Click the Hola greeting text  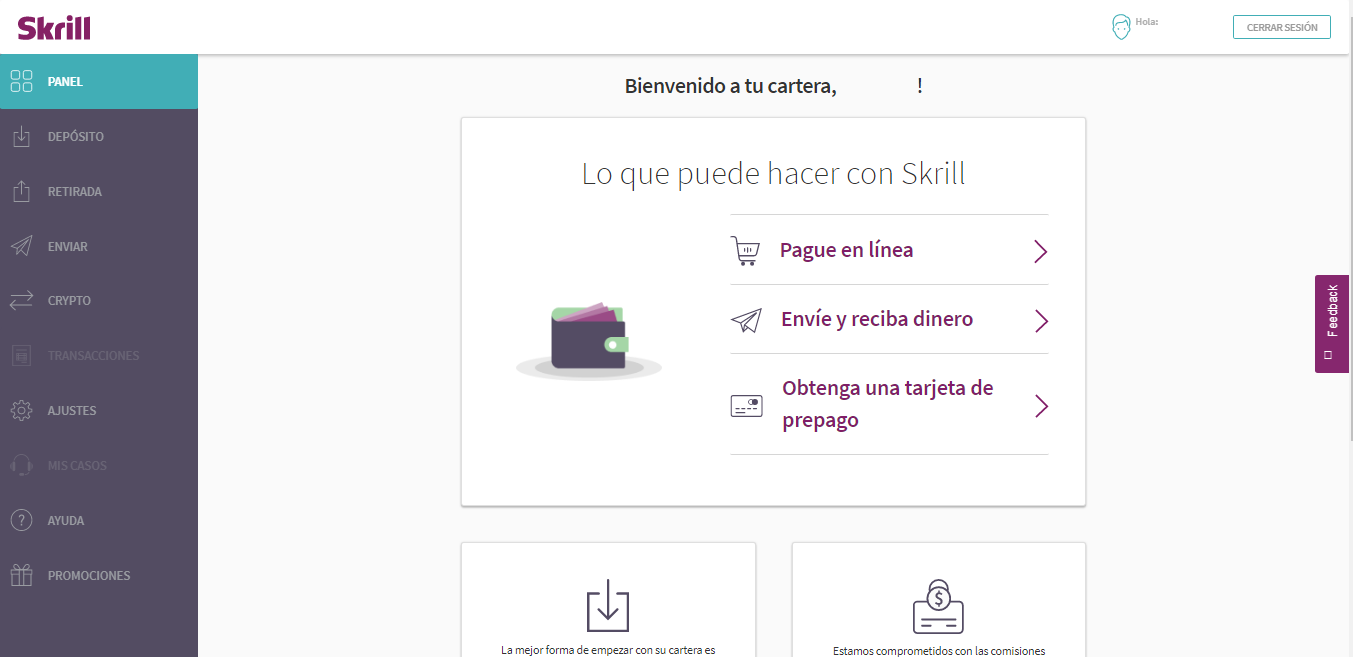pyautogui.click(x=1147, y=21)
